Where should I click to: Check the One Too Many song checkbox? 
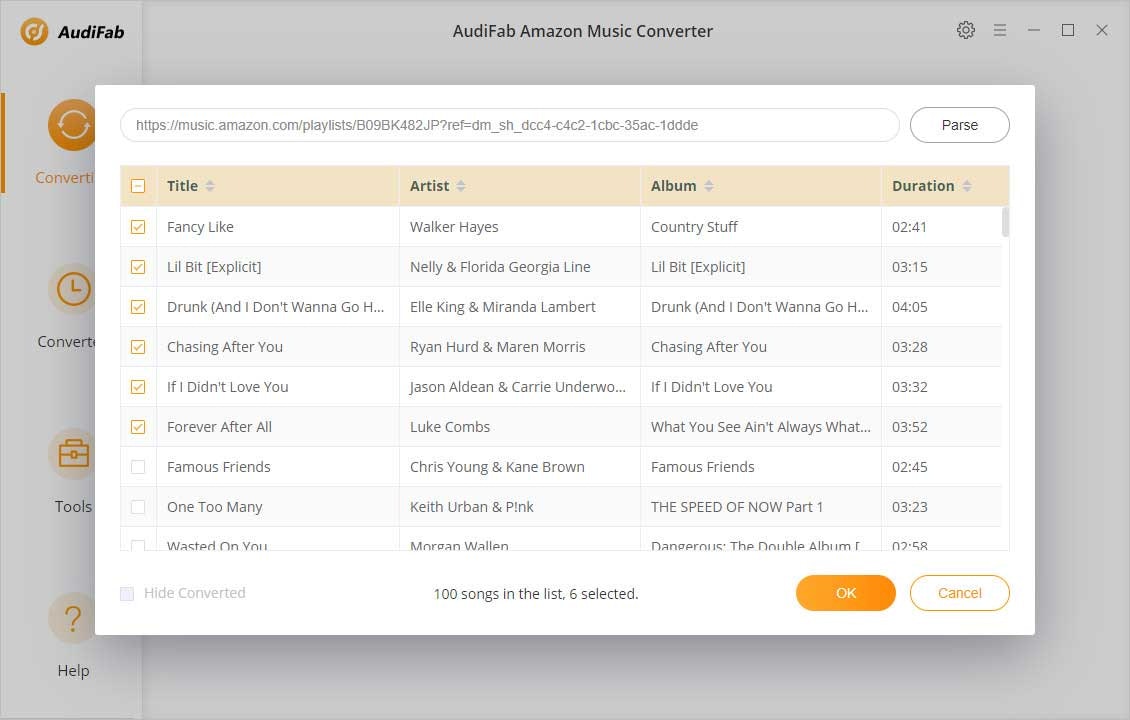[x=138, y=507]
